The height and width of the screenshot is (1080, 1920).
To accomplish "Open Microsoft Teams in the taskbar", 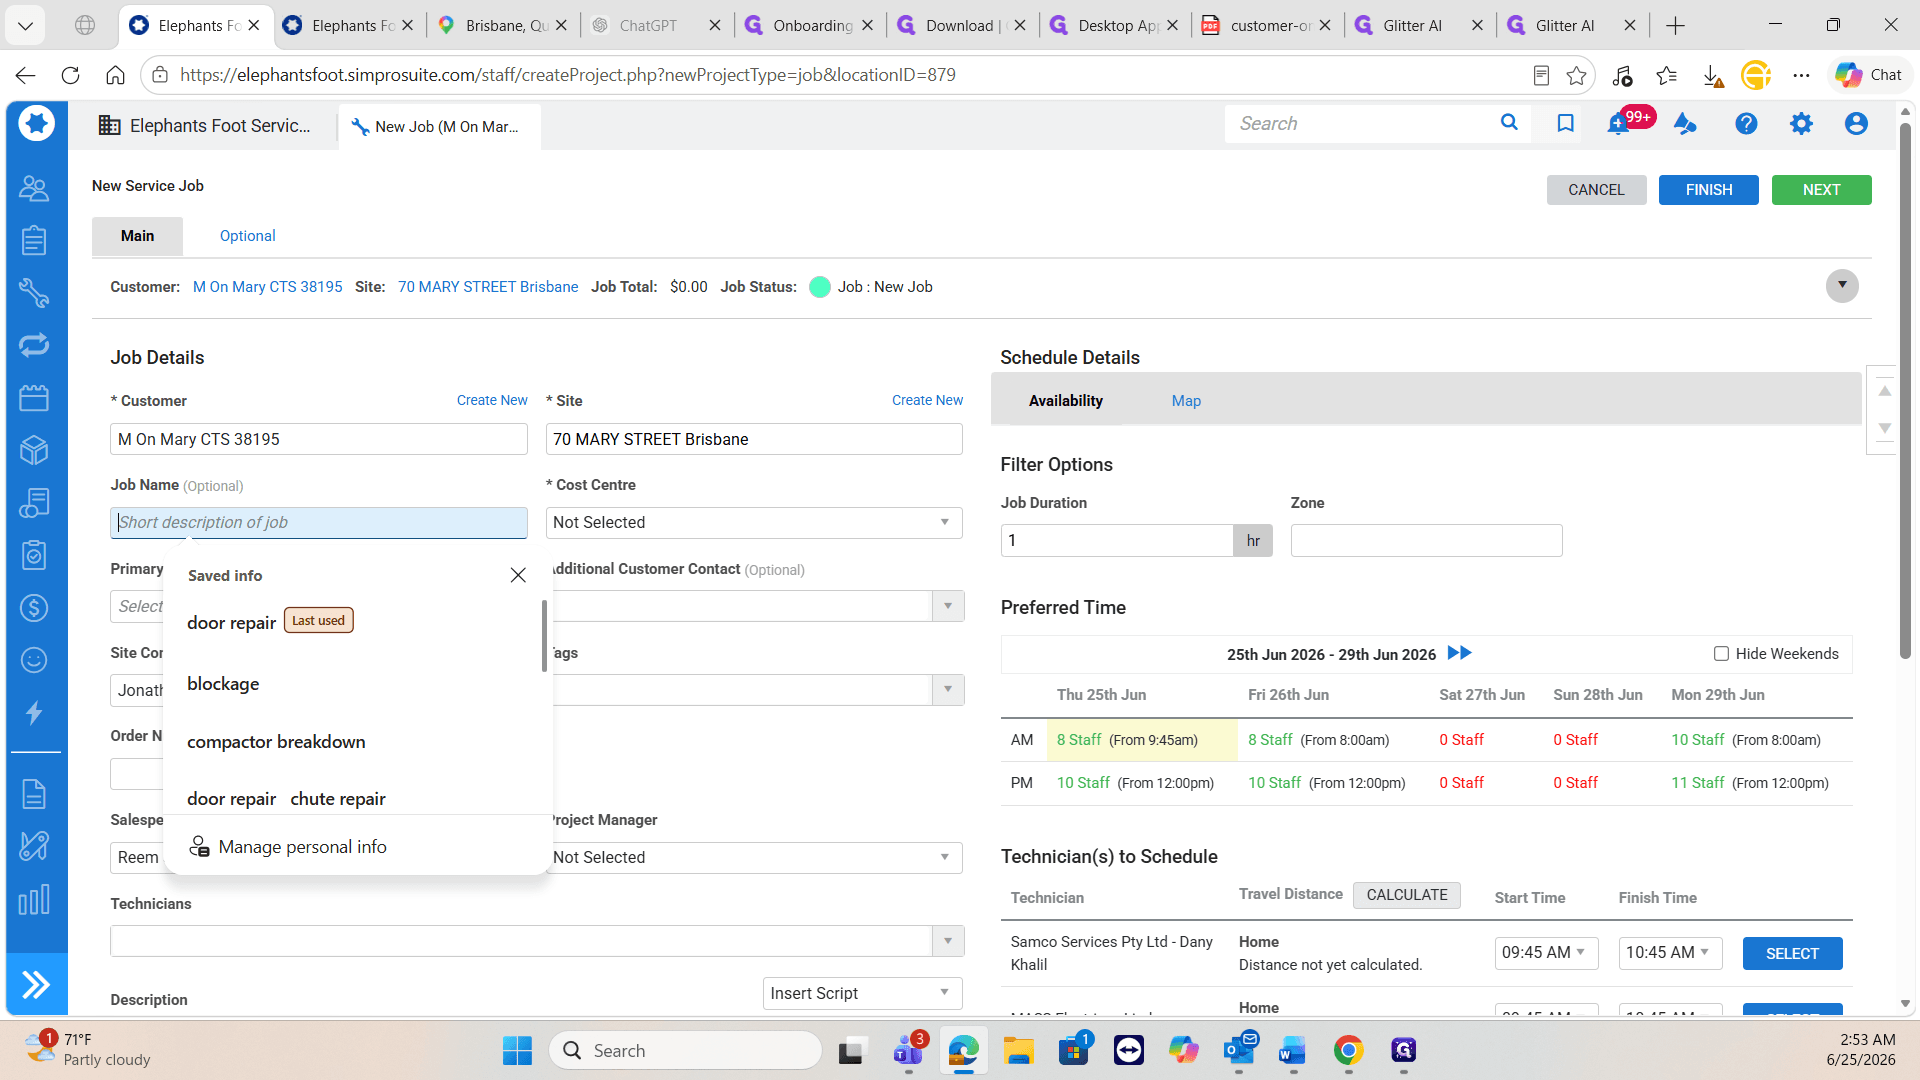I will (x=908, y=1050).
